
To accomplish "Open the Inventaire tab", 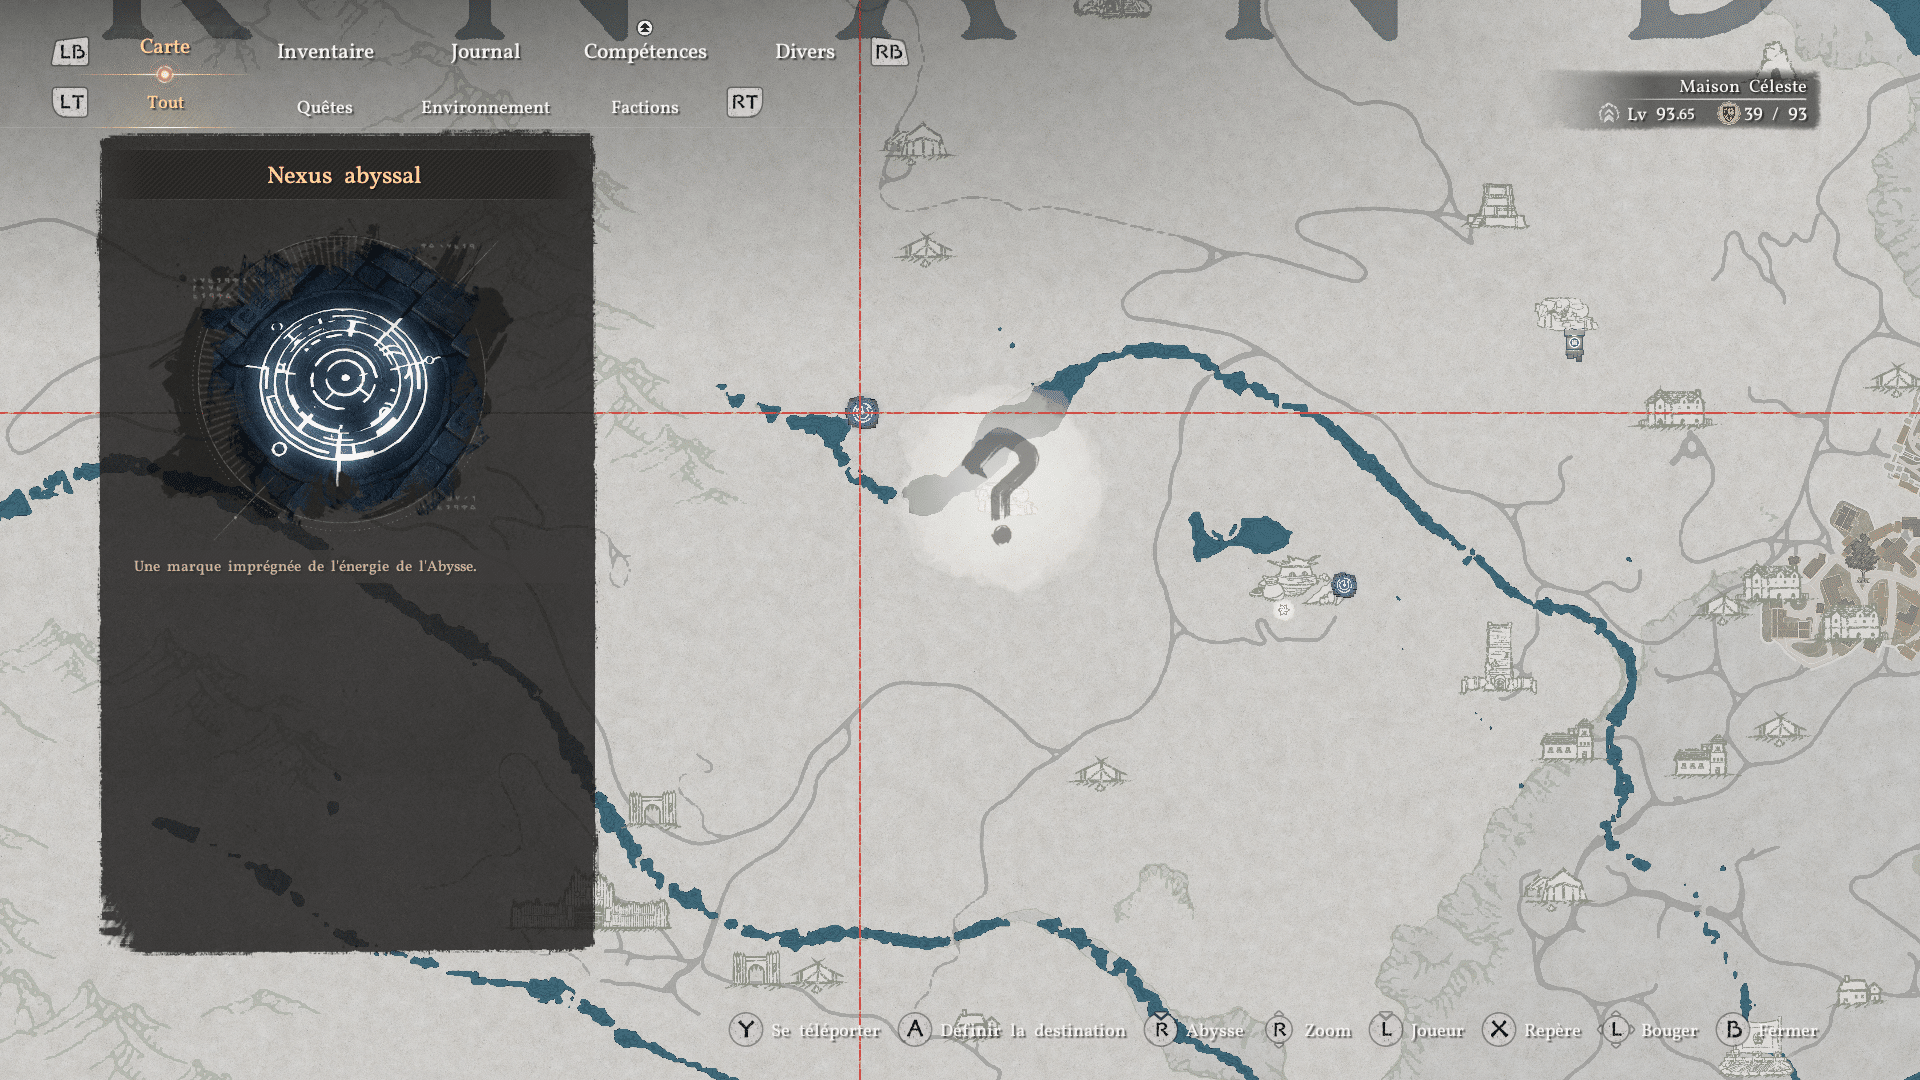I will point(325,52).
